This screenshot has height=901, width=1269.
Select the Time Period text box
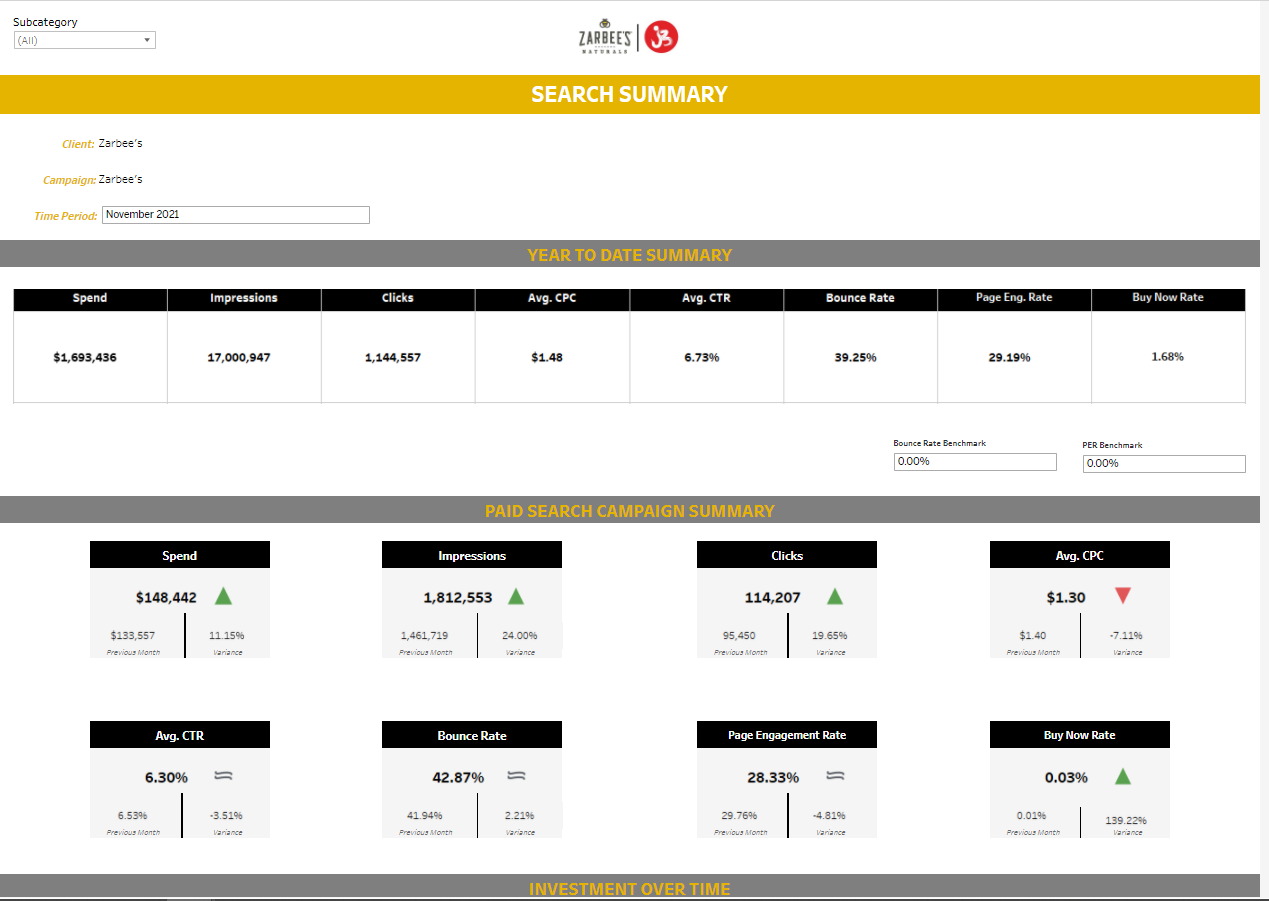coord(235,214)
